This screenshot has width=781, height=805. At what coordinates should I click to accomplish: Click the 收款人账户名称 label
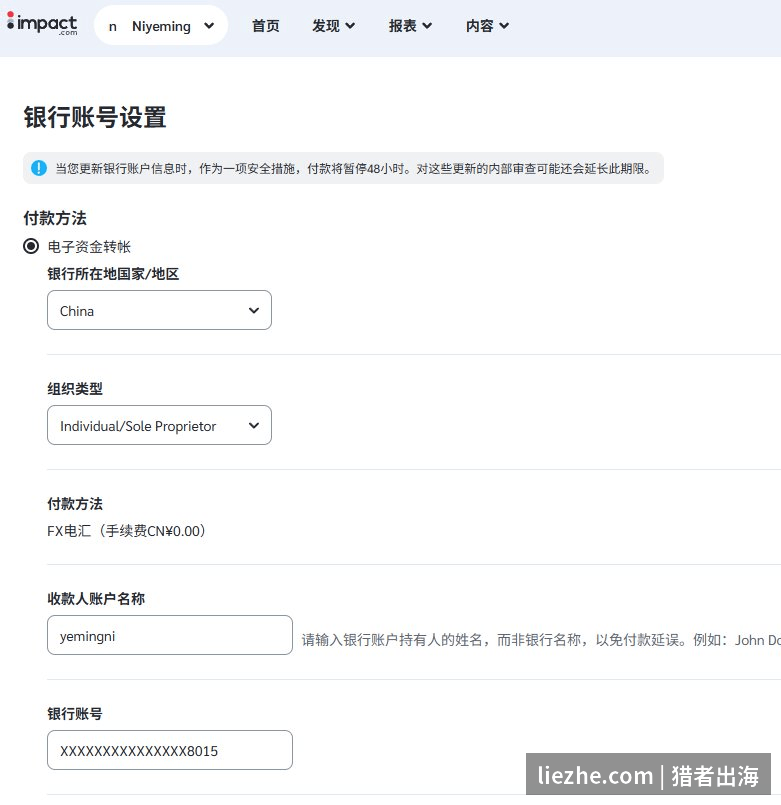(x=96, y=599)
